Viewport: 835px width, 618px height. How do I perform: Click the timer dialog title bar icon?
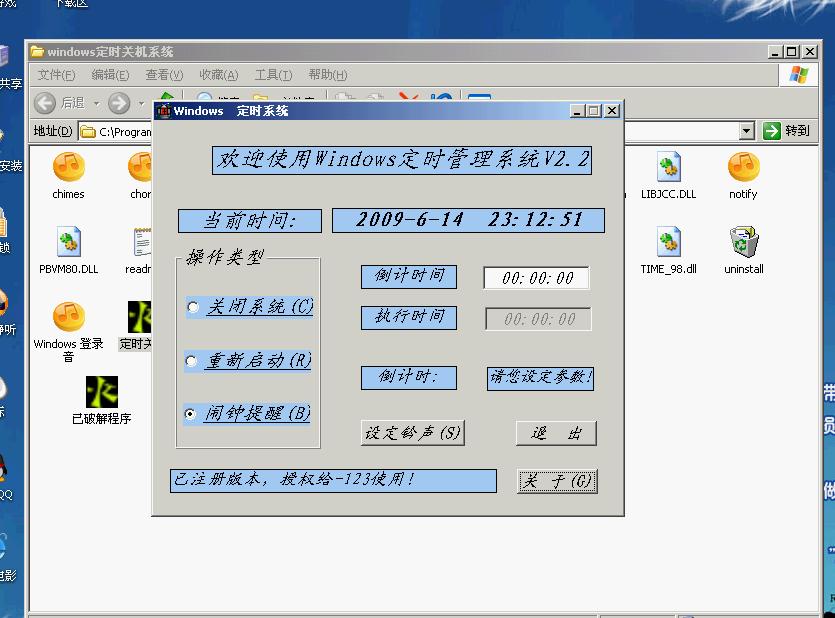point(164,111)
